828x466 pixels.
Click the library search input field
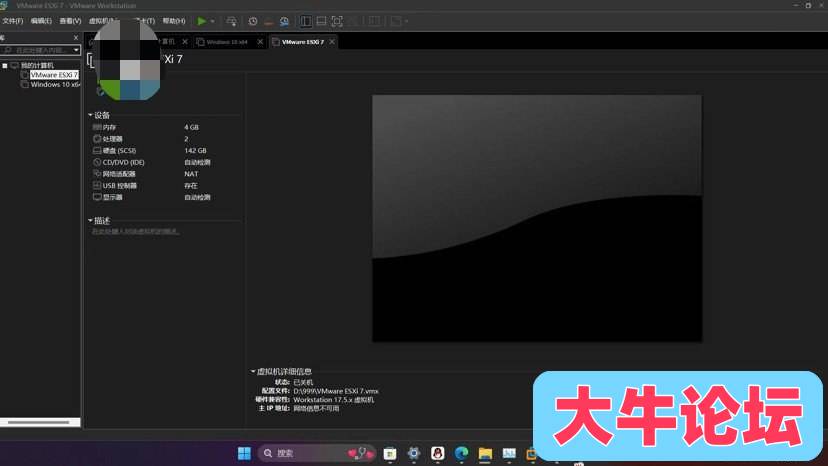coord(37,50)
